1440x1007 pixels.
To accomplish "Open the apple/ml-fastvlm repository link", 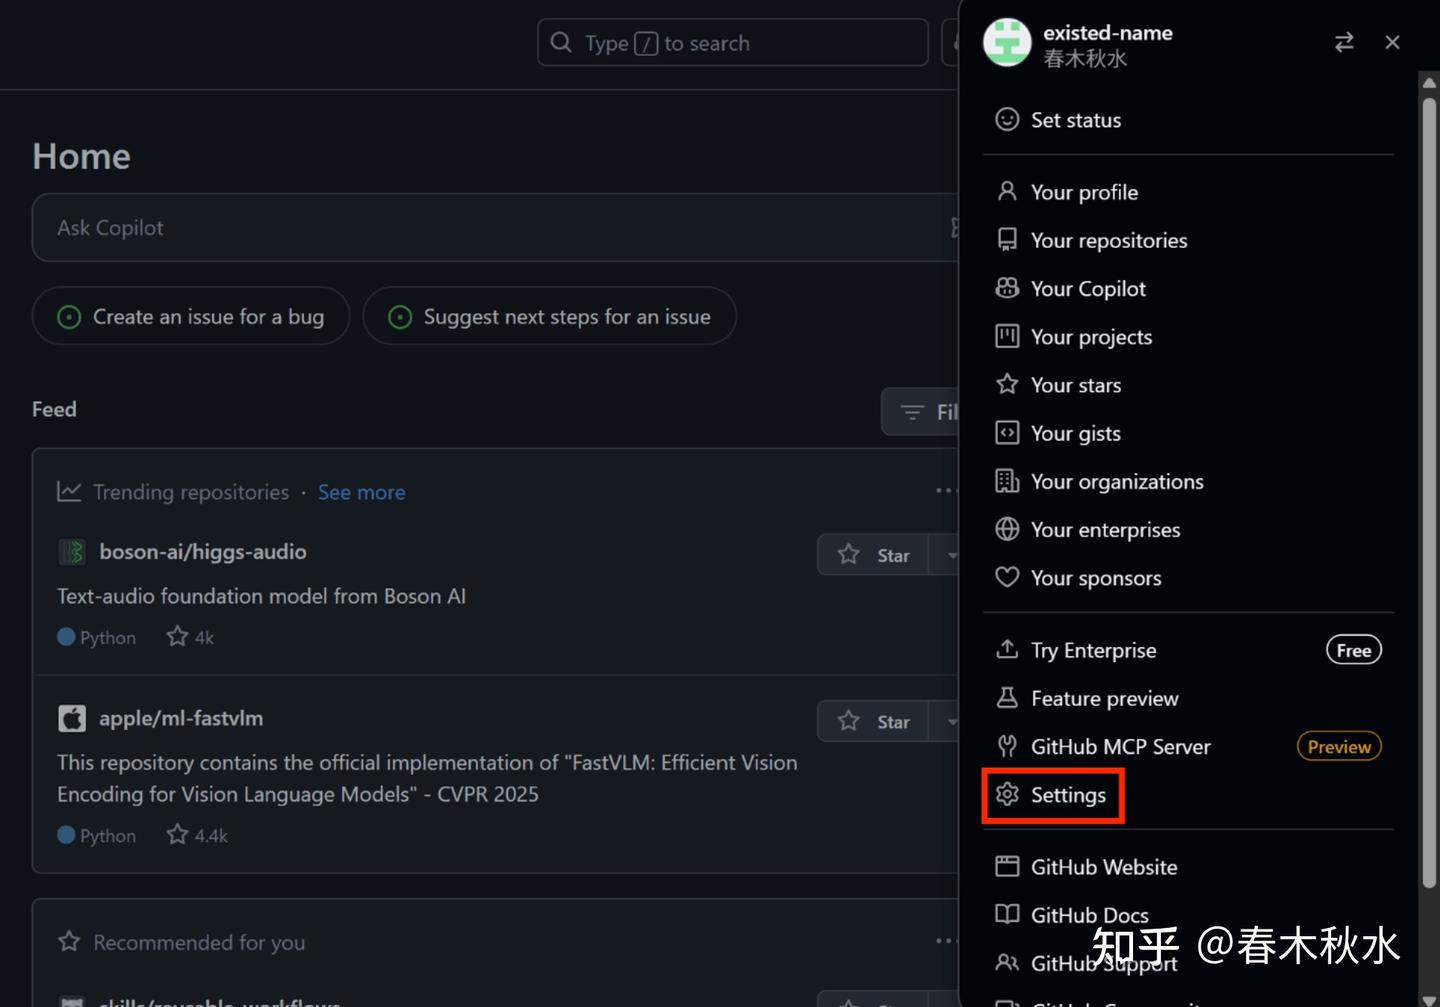I will pyautogui.click(x=181, y=718).
